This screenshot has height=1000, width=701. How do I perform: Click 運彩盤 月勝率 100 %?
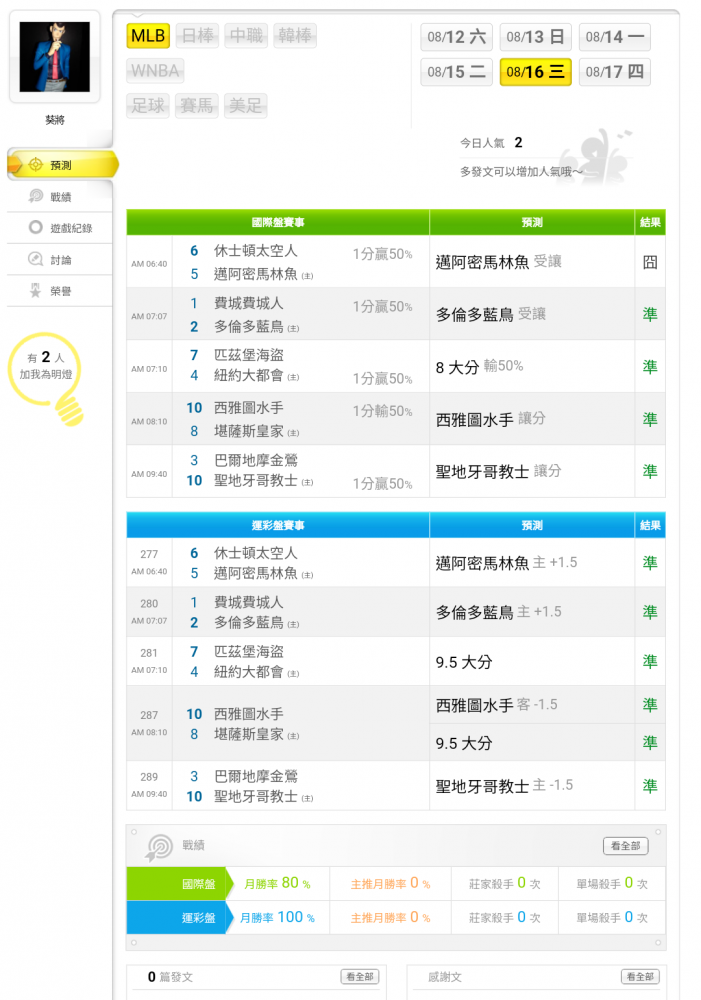pyautogui.click(x=277, y=918)
